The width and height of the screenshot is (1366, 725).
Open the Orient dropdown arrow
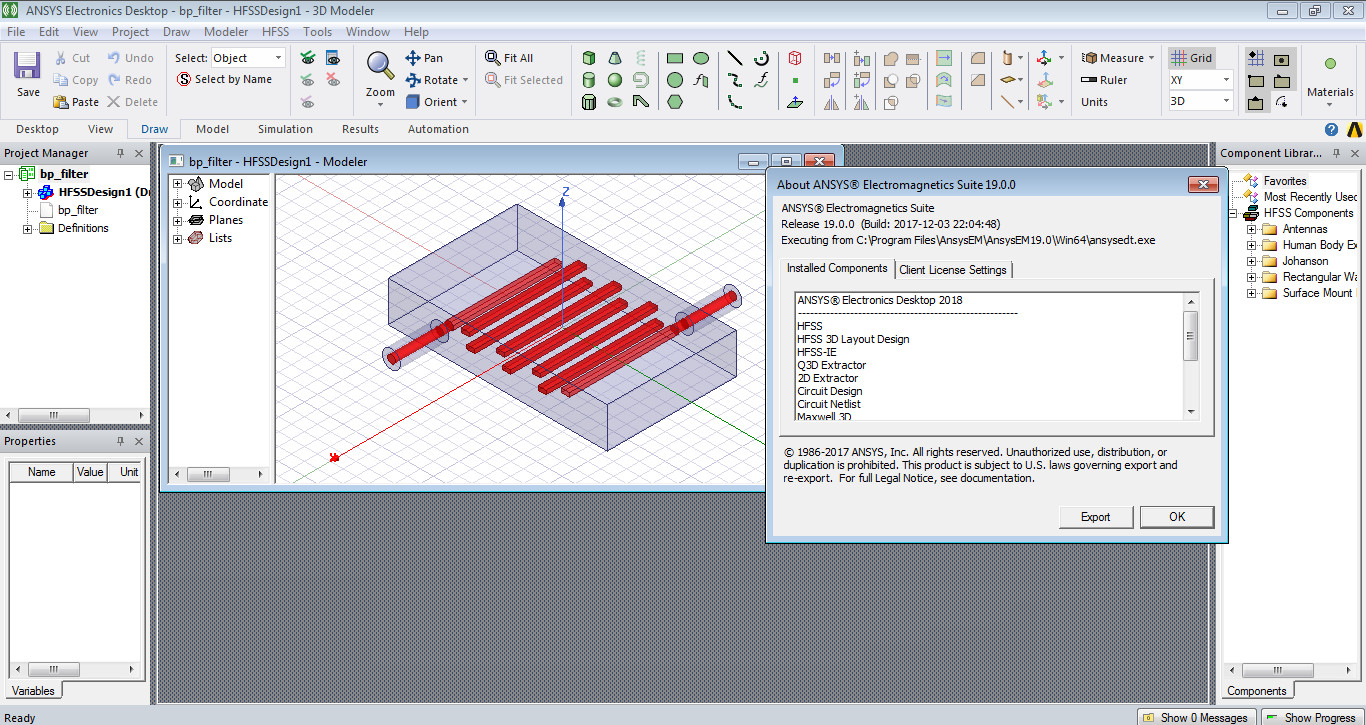pyautogui.click(x=466, y=102)
